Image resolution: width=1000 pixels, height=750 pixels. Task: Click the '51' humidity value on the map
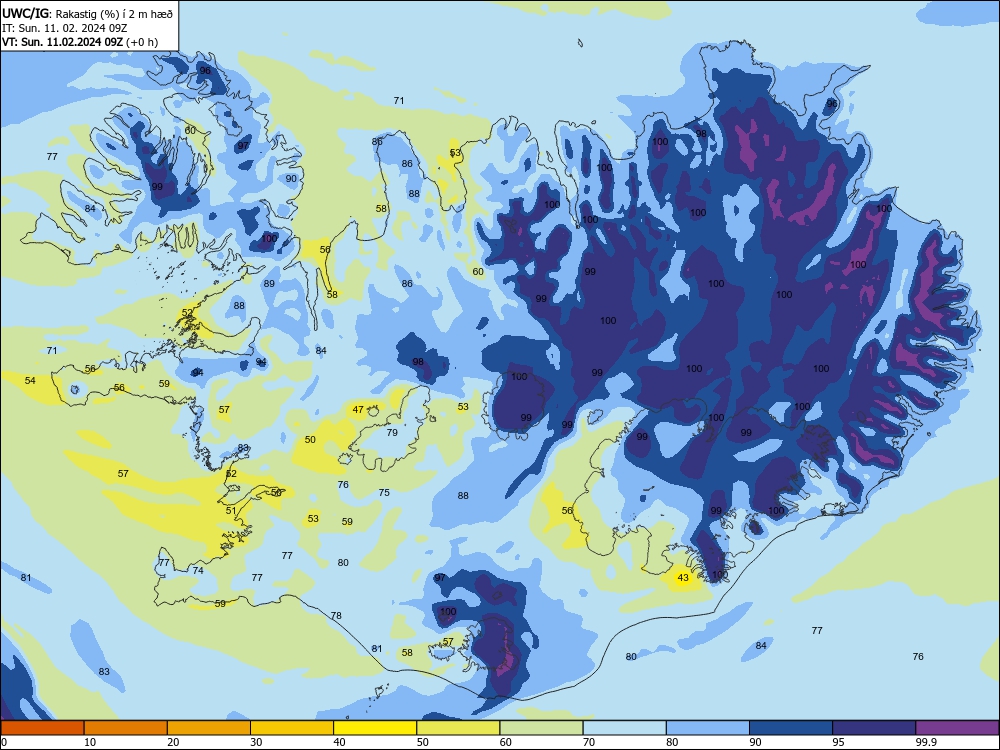(x=231, y=510)
